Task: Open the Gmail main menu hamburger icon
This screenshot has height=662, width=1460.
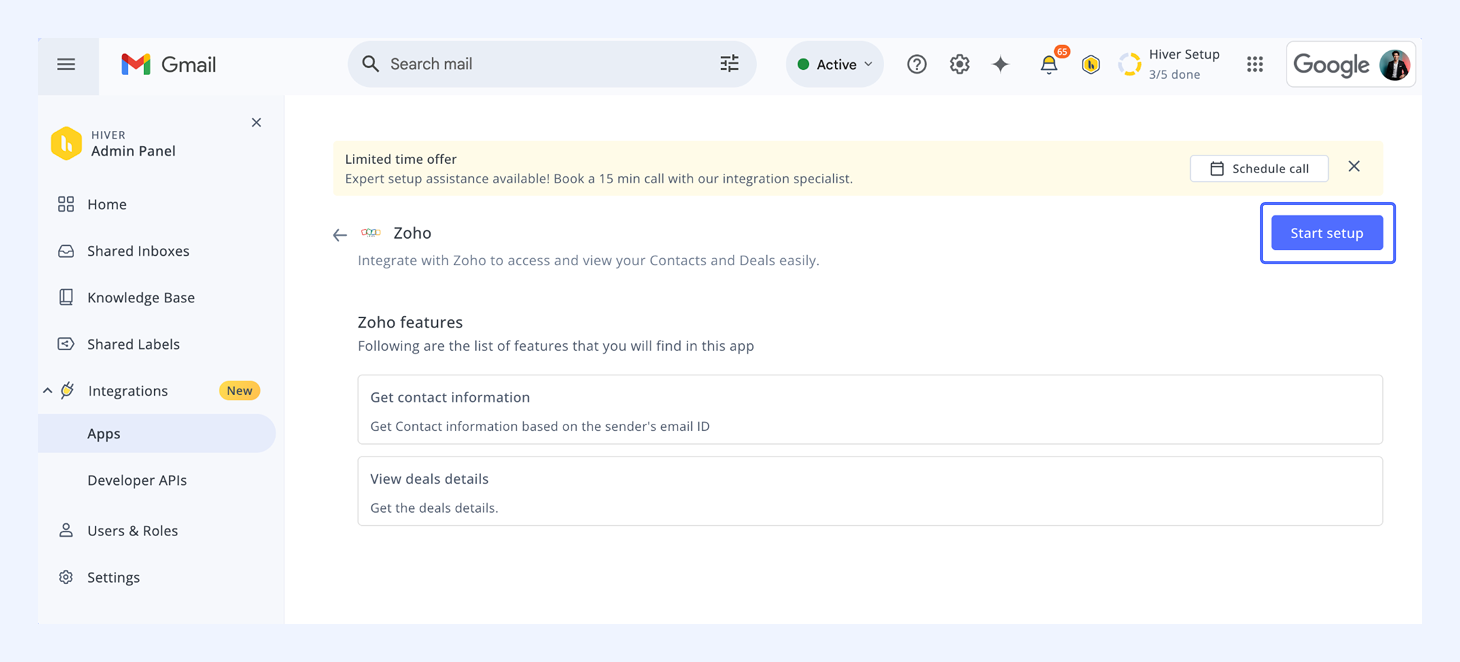Action: click(66, 64)
